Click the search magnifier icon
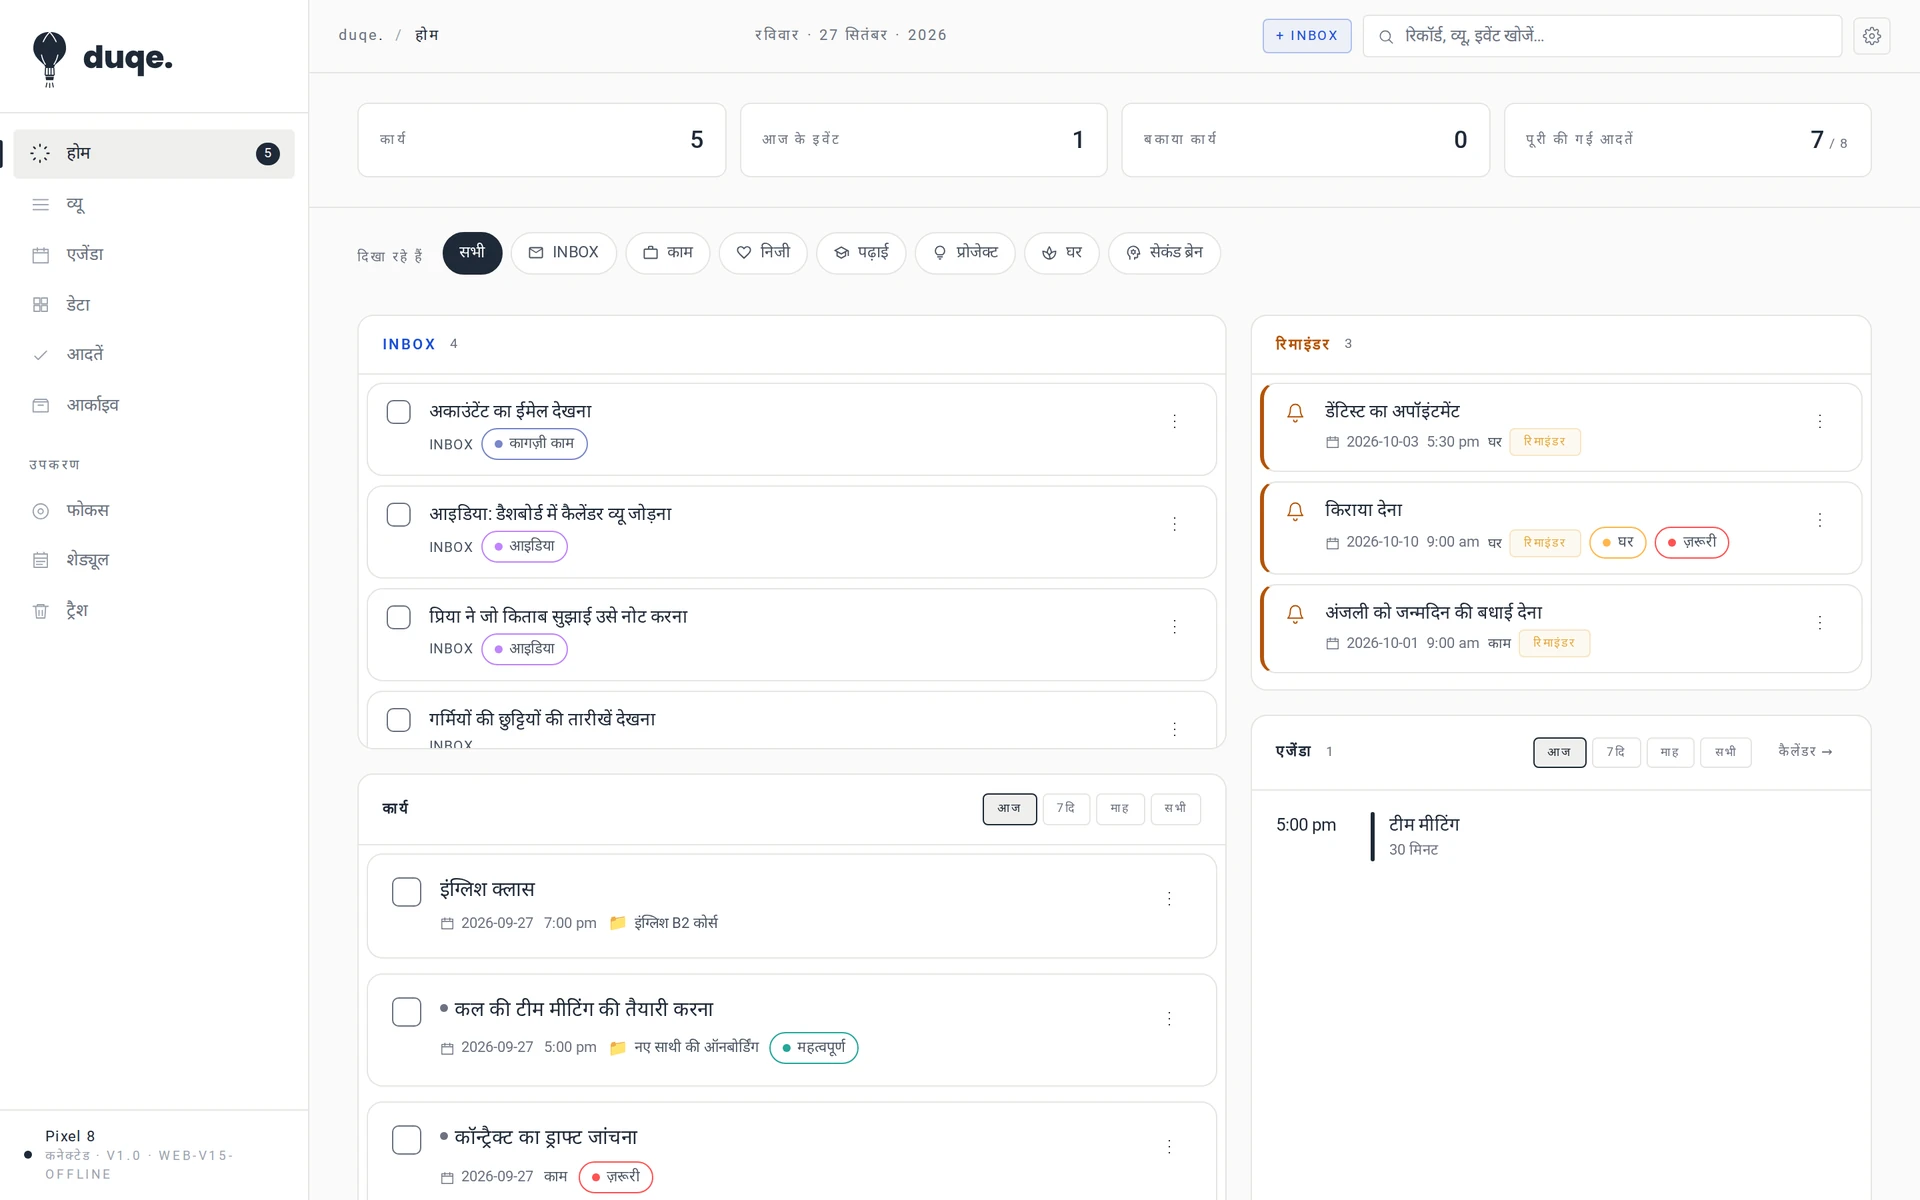Screen dimensions: 1920x1200 pyautogui.click(x=1386, y=37)
